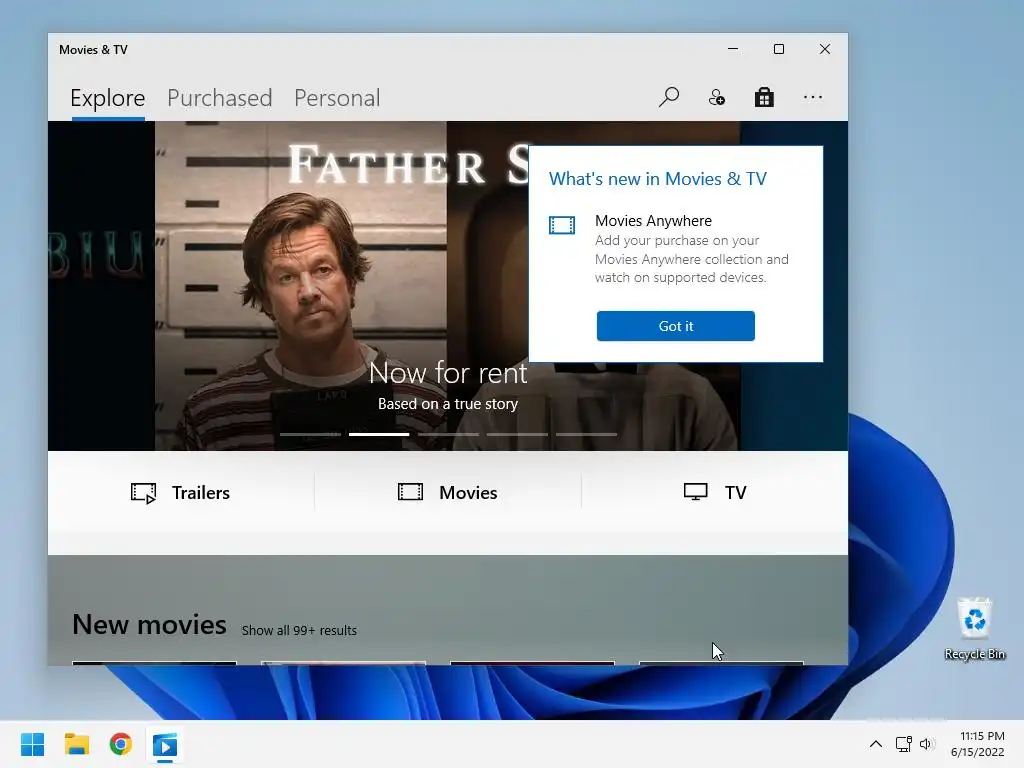1024x768 pixels.
Task: Open the search magnifier icon
Action: 668,97
